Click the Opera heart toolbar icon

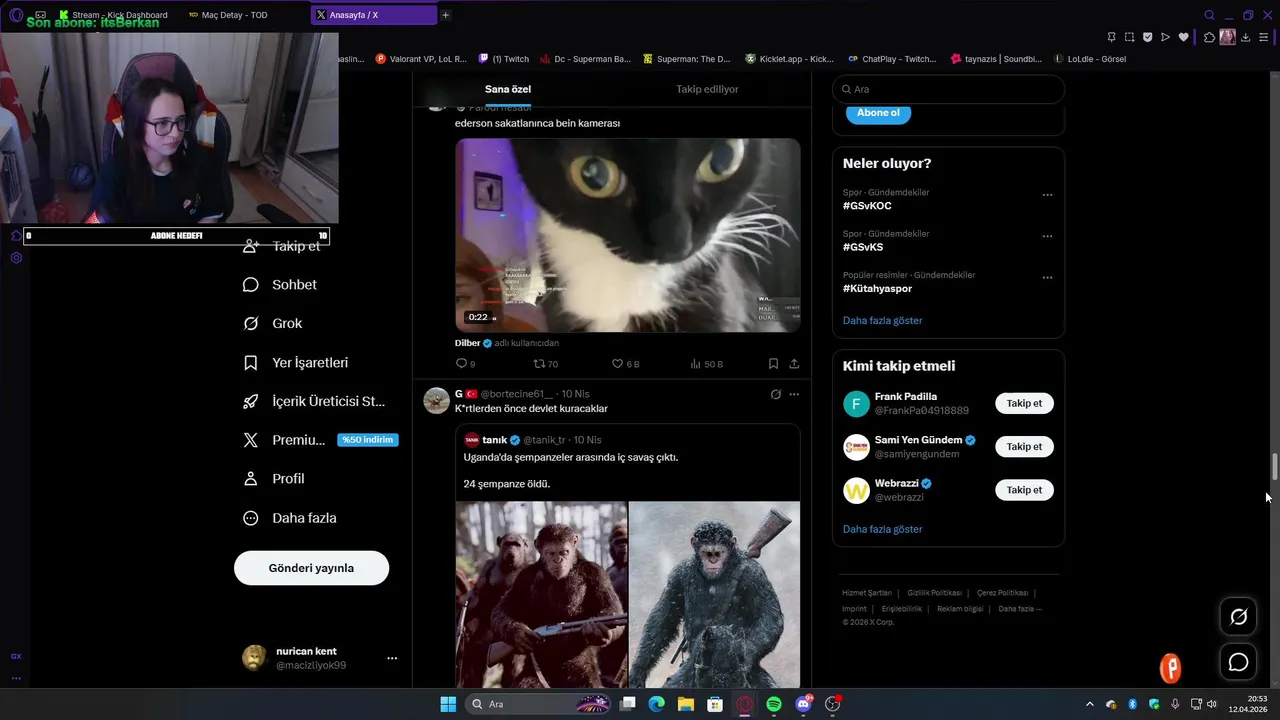pos(1184,37)
